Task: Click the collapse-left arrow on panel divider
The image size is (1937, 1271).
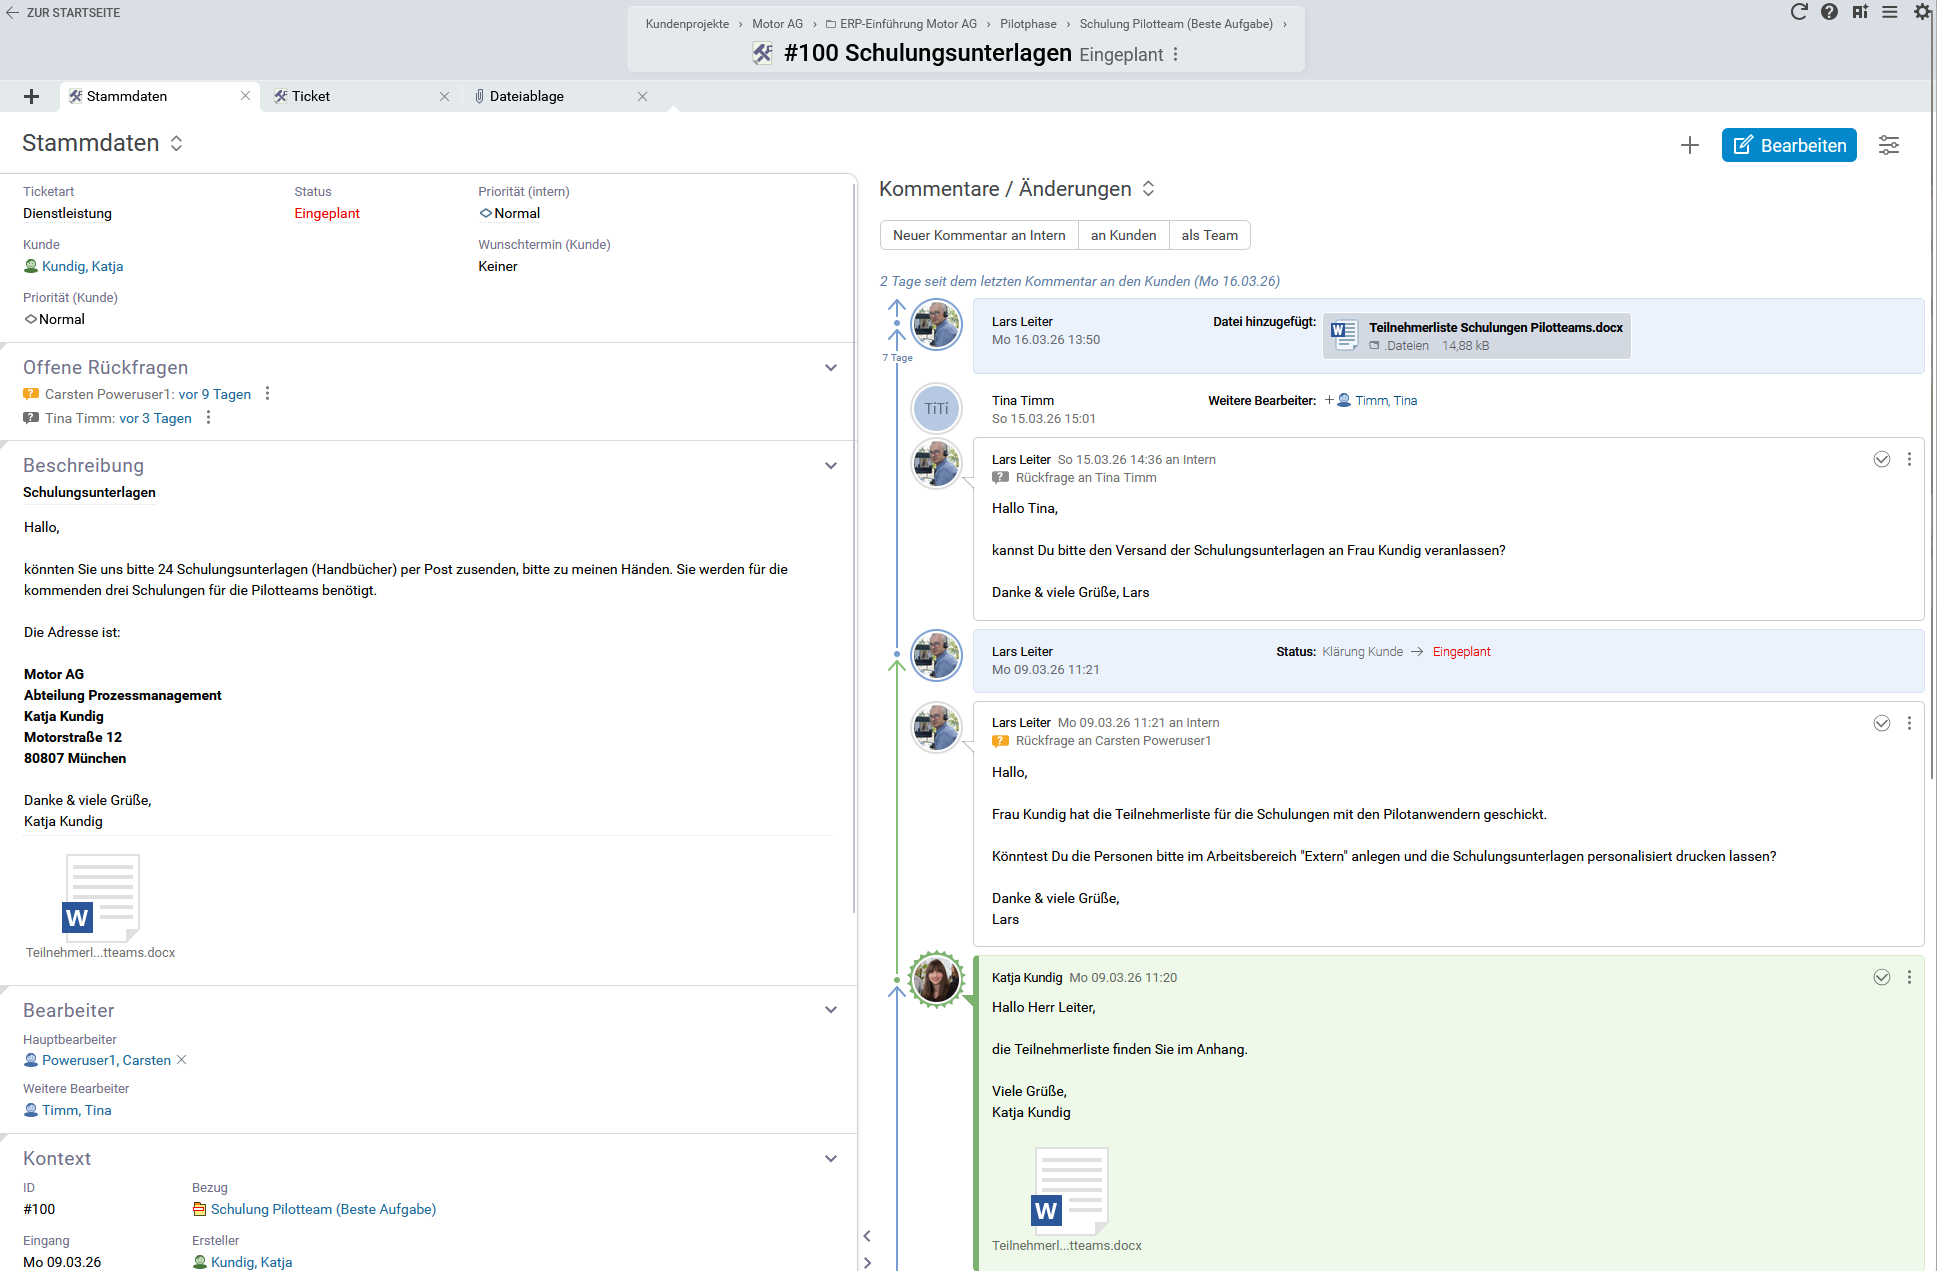Action: click(x=867, y=1236)
